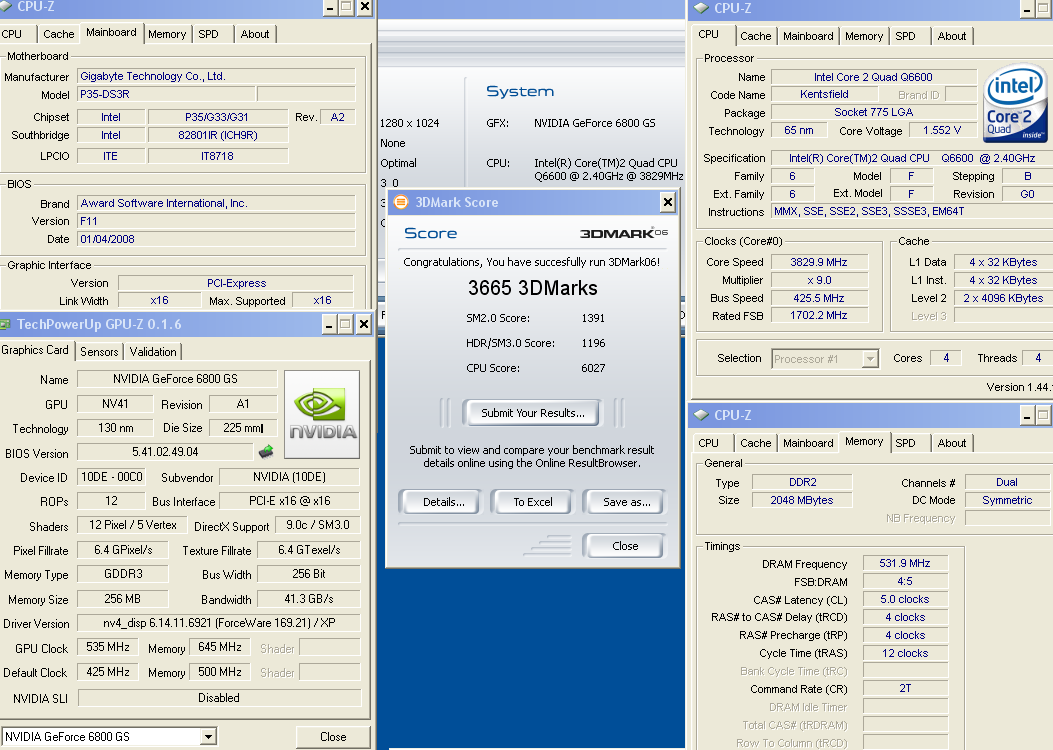Click the Level 2 cache value 2 x 4096 KBytes

(1003, 298)
